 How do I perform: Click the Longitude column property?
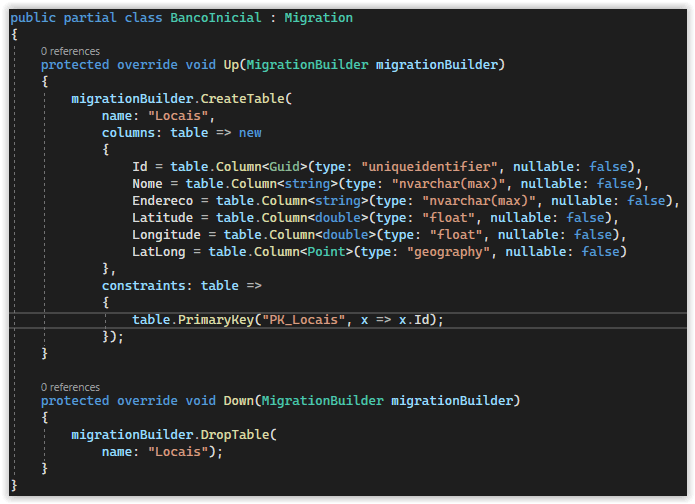[166, 234]
